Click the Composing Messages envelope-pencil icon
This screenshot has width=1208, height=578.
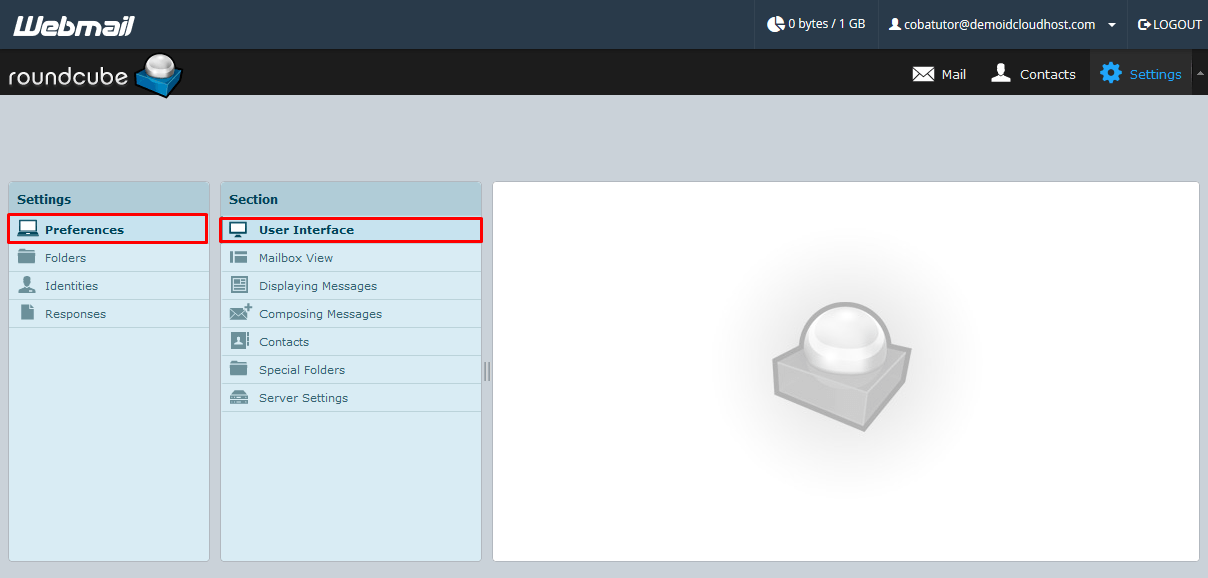pos(239,313)
